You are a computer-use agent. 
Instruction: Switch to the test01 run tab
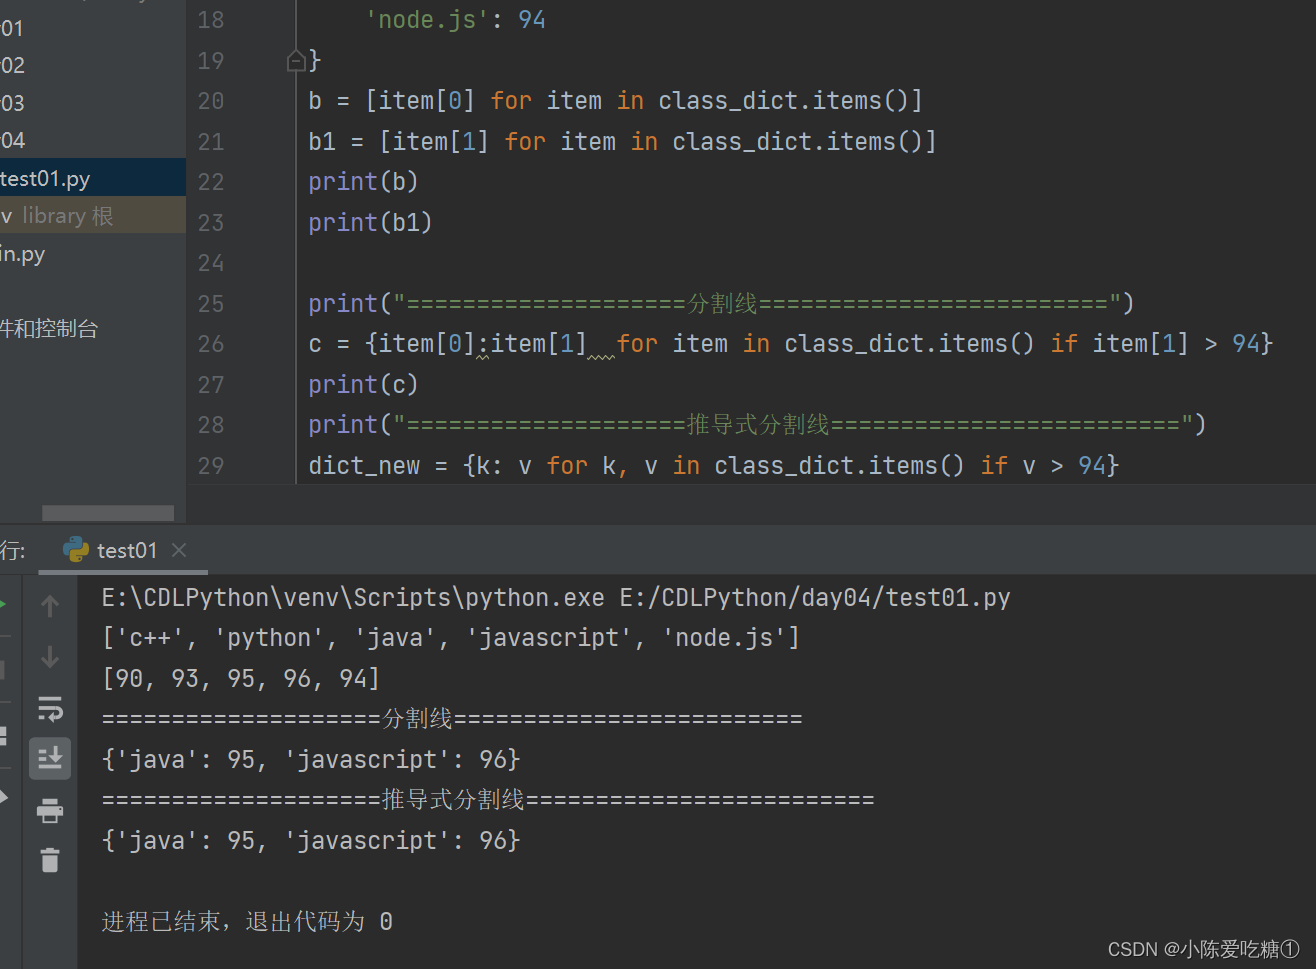click(125, 549)
